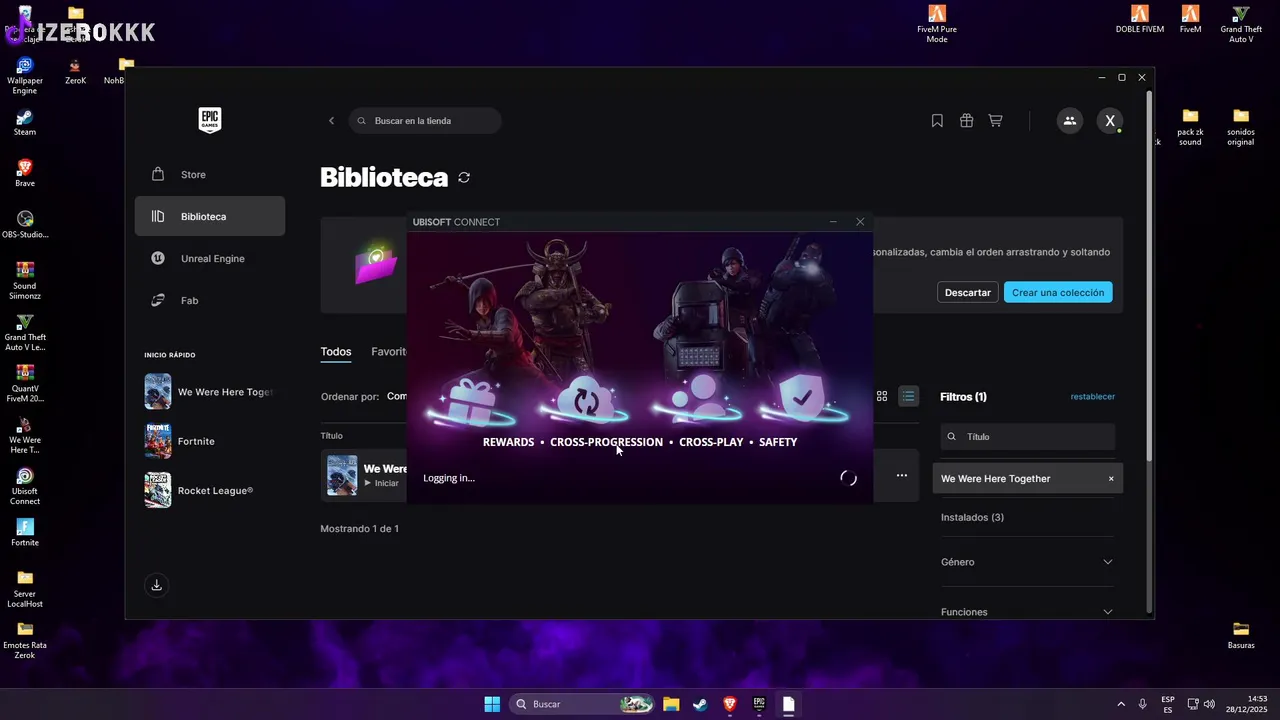Open We Were Here Together quick launch
This screenshot has height=720, width=1280.
(209, 392)
